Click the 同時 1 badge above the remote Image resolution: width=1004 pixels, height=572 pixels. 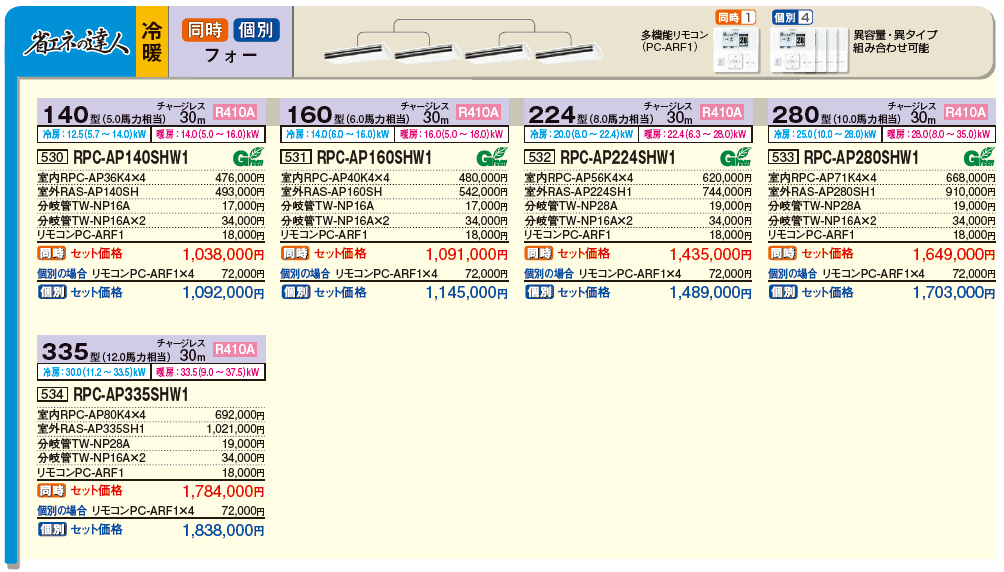click(x=735, y=17)
